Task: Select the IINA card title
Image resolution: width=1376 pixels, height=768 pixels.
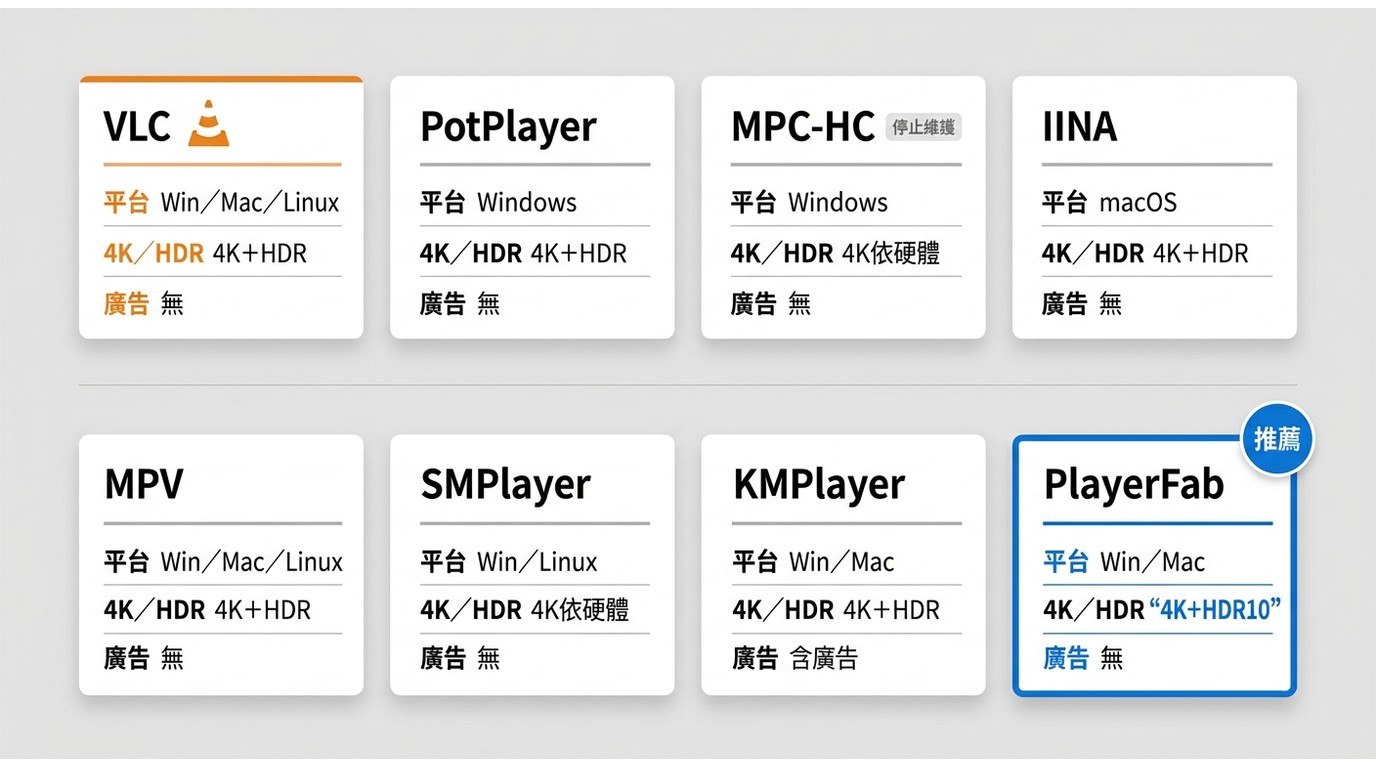Action: tap(1079, 126)
